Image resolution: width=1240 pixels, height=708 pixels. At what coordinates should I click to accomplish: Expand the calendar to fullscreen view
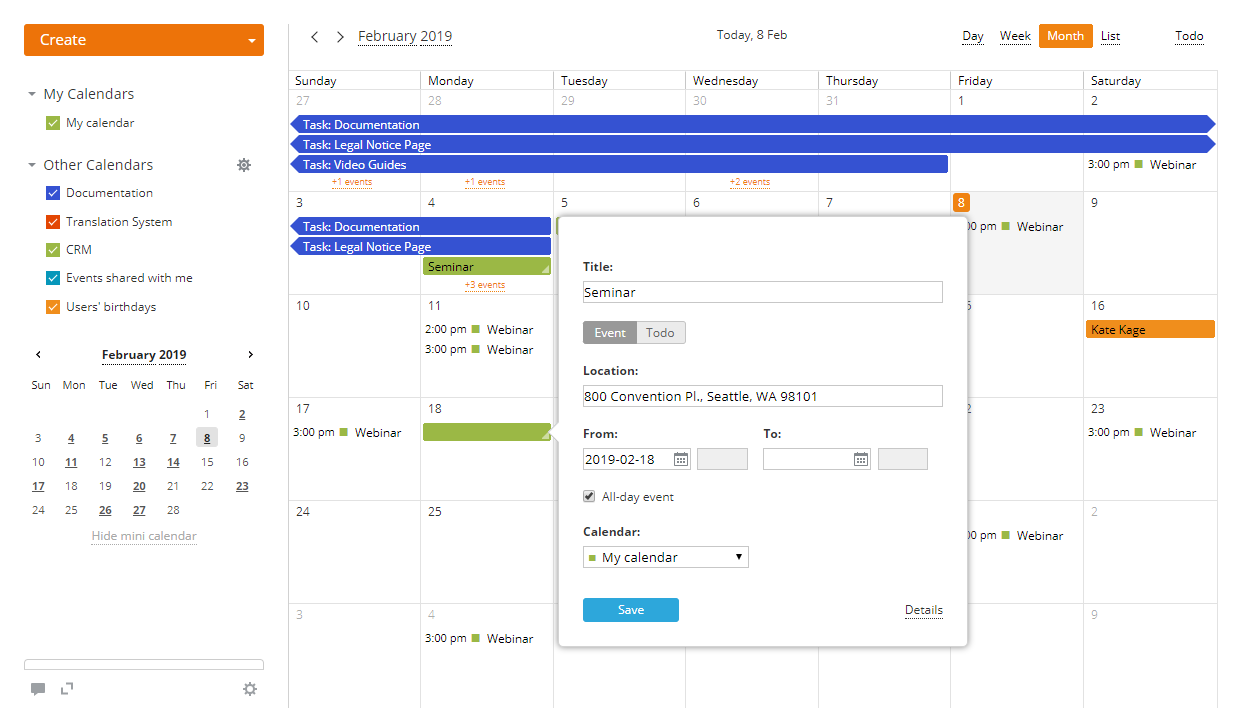pyautogui.click(x=66, y=689)
